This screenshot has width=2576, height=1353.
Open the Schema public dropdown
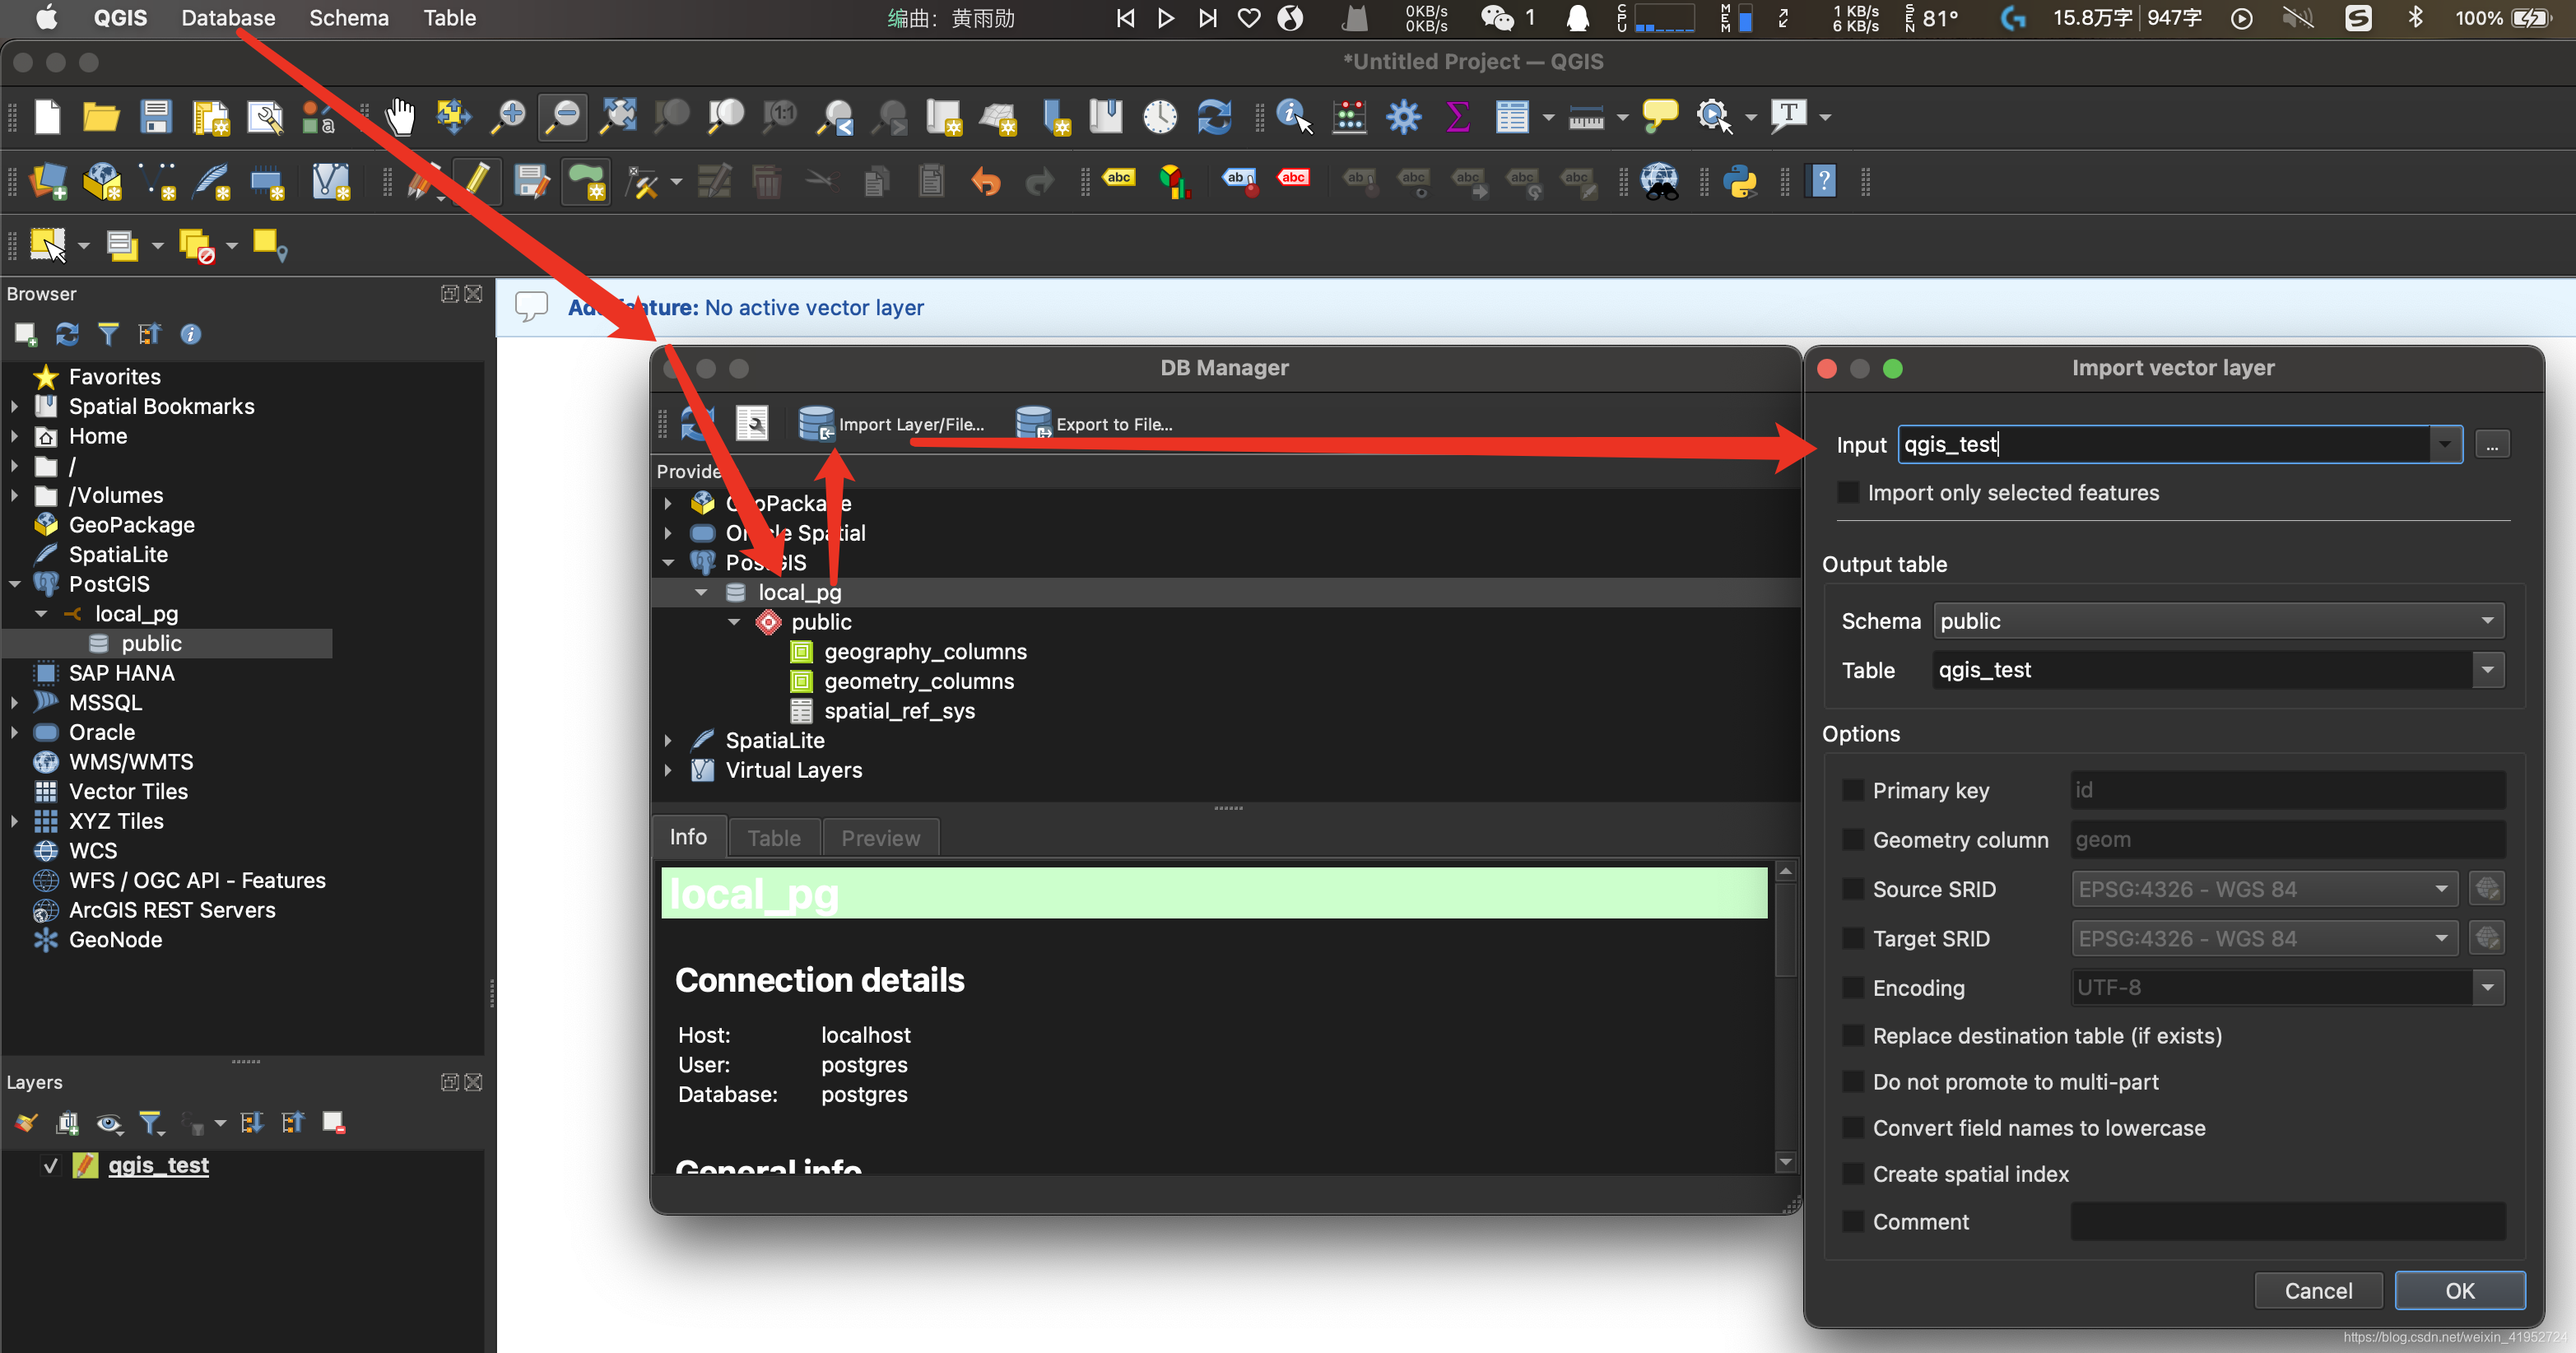coord(2217,621)
